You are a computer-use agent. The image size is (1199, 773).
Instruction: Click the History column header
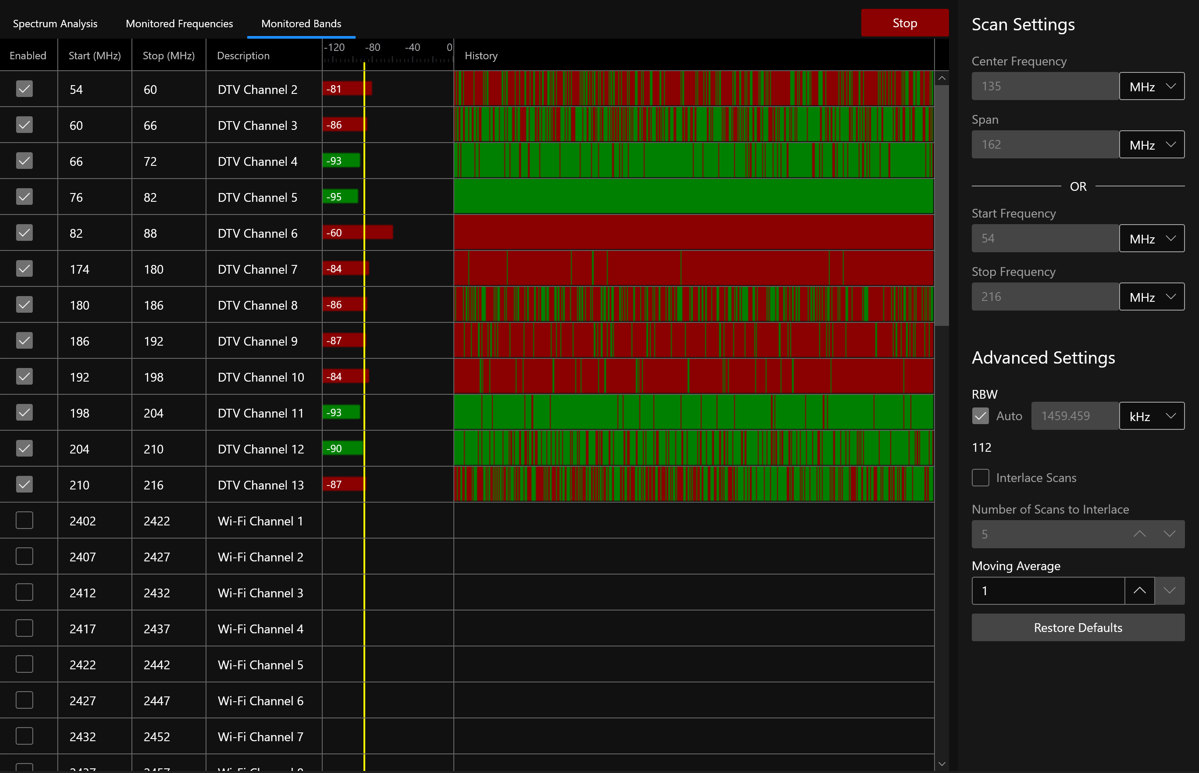coord(694,56)
